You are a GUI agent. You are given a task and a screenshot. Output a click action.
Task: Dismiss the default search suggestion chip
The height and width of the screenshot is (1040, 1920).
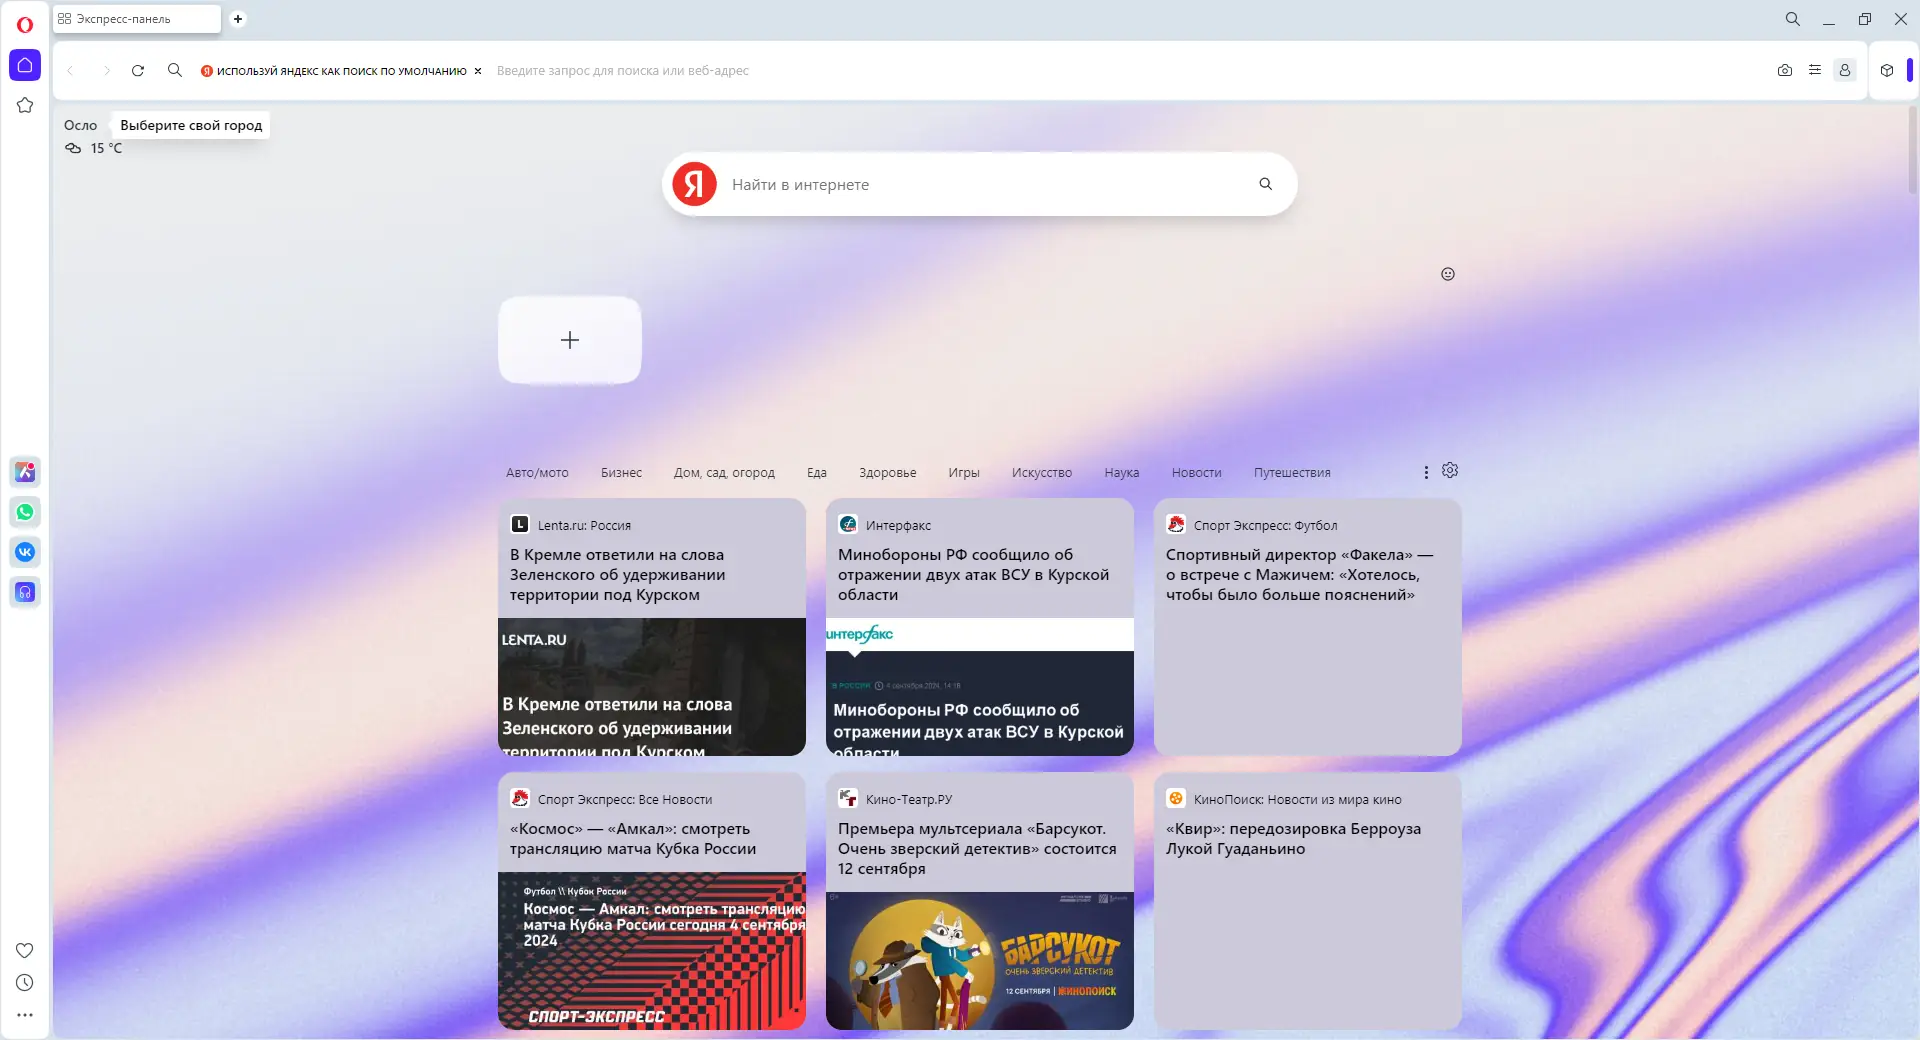[x=479, y=71]
